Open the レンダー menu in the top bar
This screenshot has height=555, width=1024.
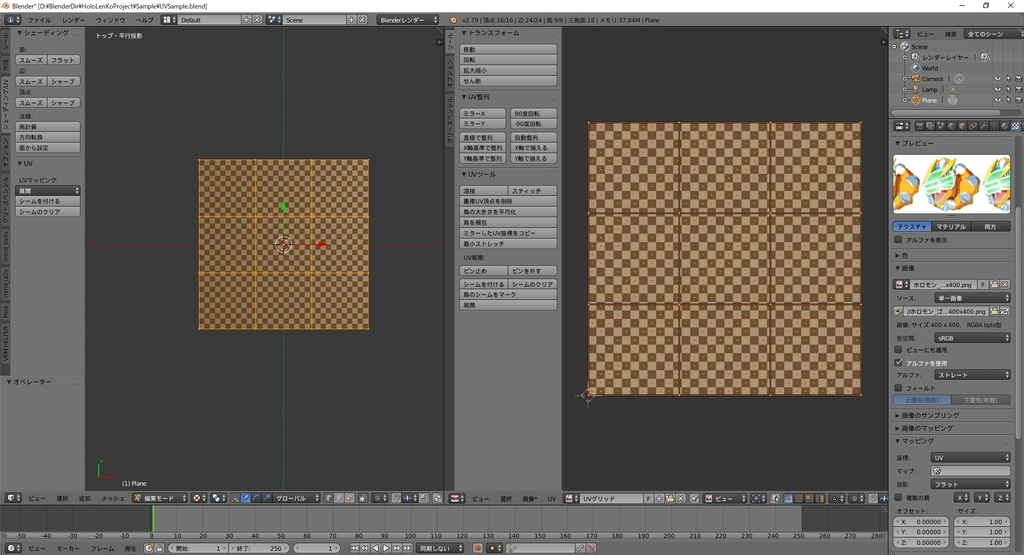tap(74, 20)
